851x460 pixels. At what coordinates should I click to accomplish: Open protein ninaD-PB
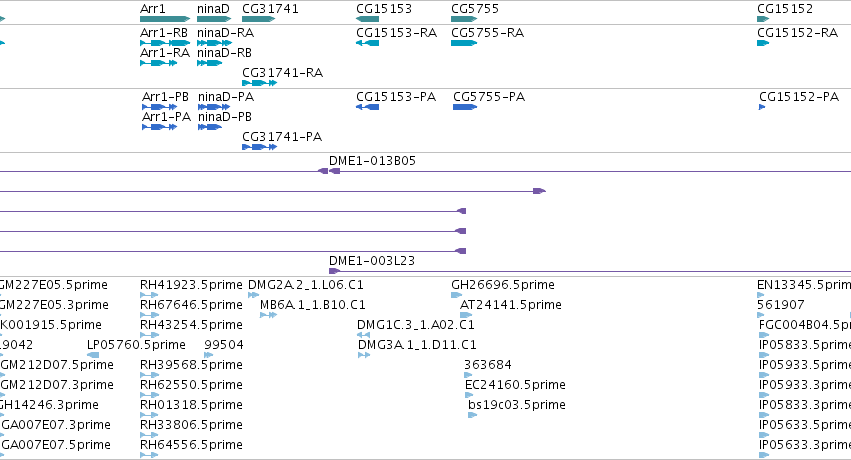coord(225,117)
